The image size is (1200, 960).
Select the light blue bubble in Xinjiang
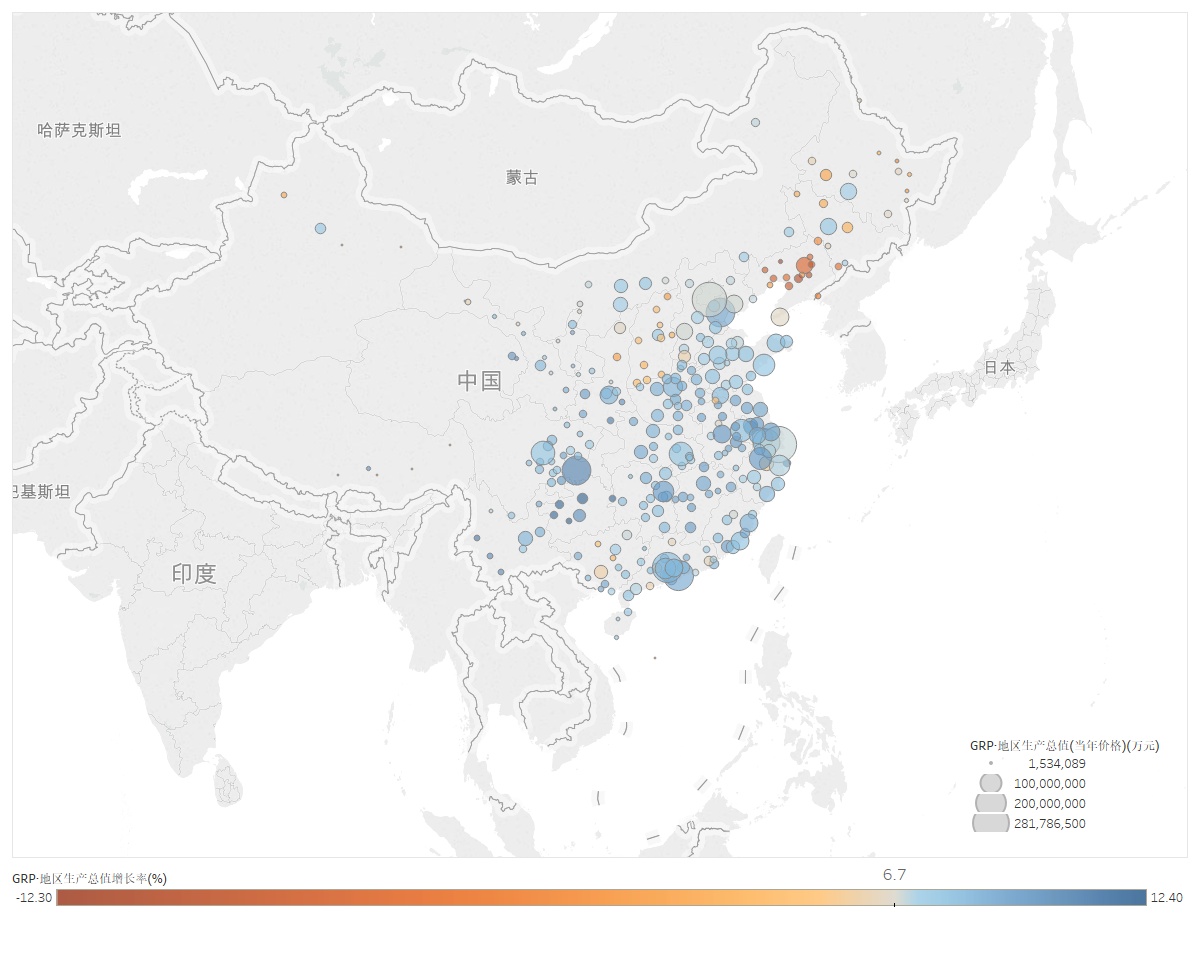tap(320, 228)
